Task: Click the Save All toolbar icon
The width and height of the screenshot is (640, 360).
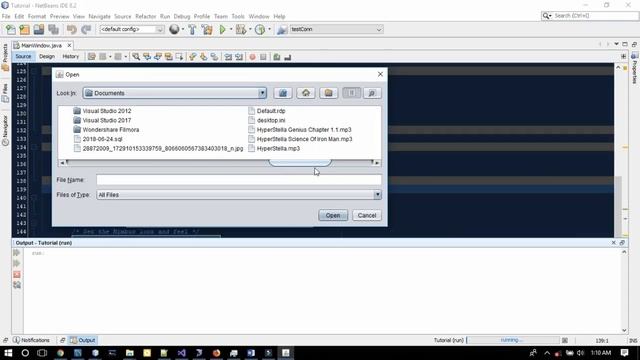Action: [x=53, y=29]
